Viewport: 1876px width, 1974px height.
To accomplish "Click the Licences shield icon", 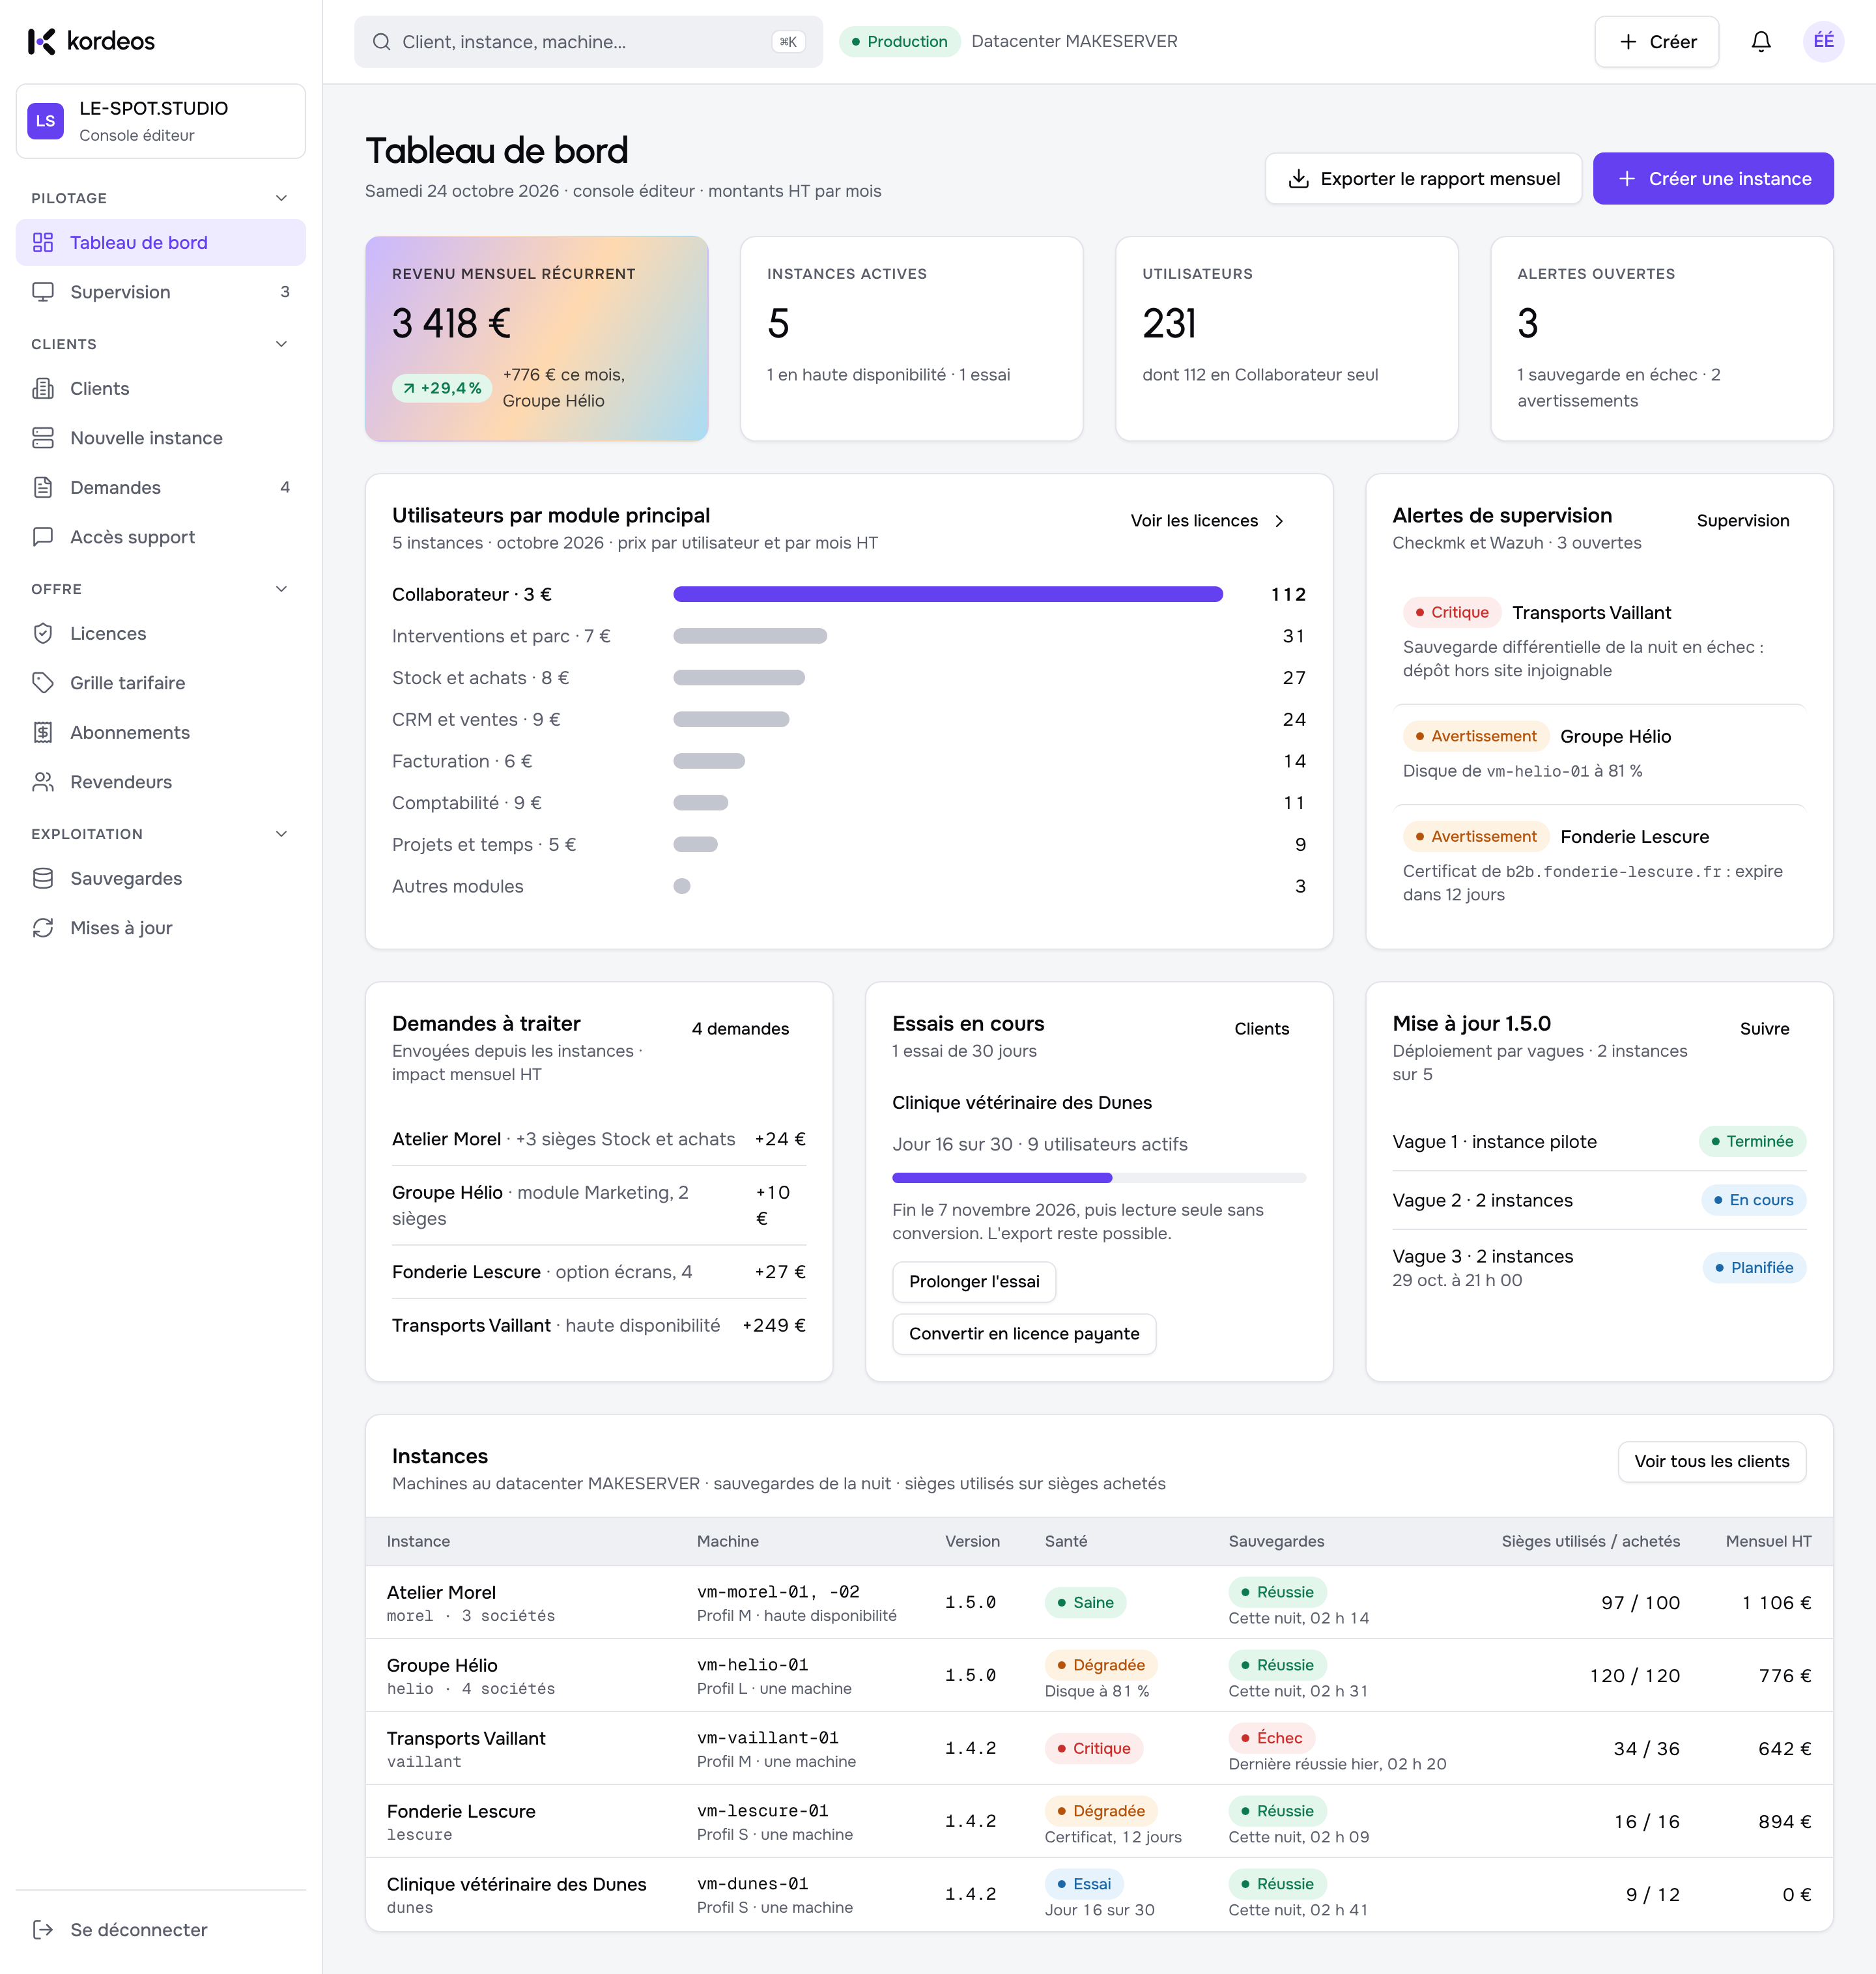I will point(43,633).
